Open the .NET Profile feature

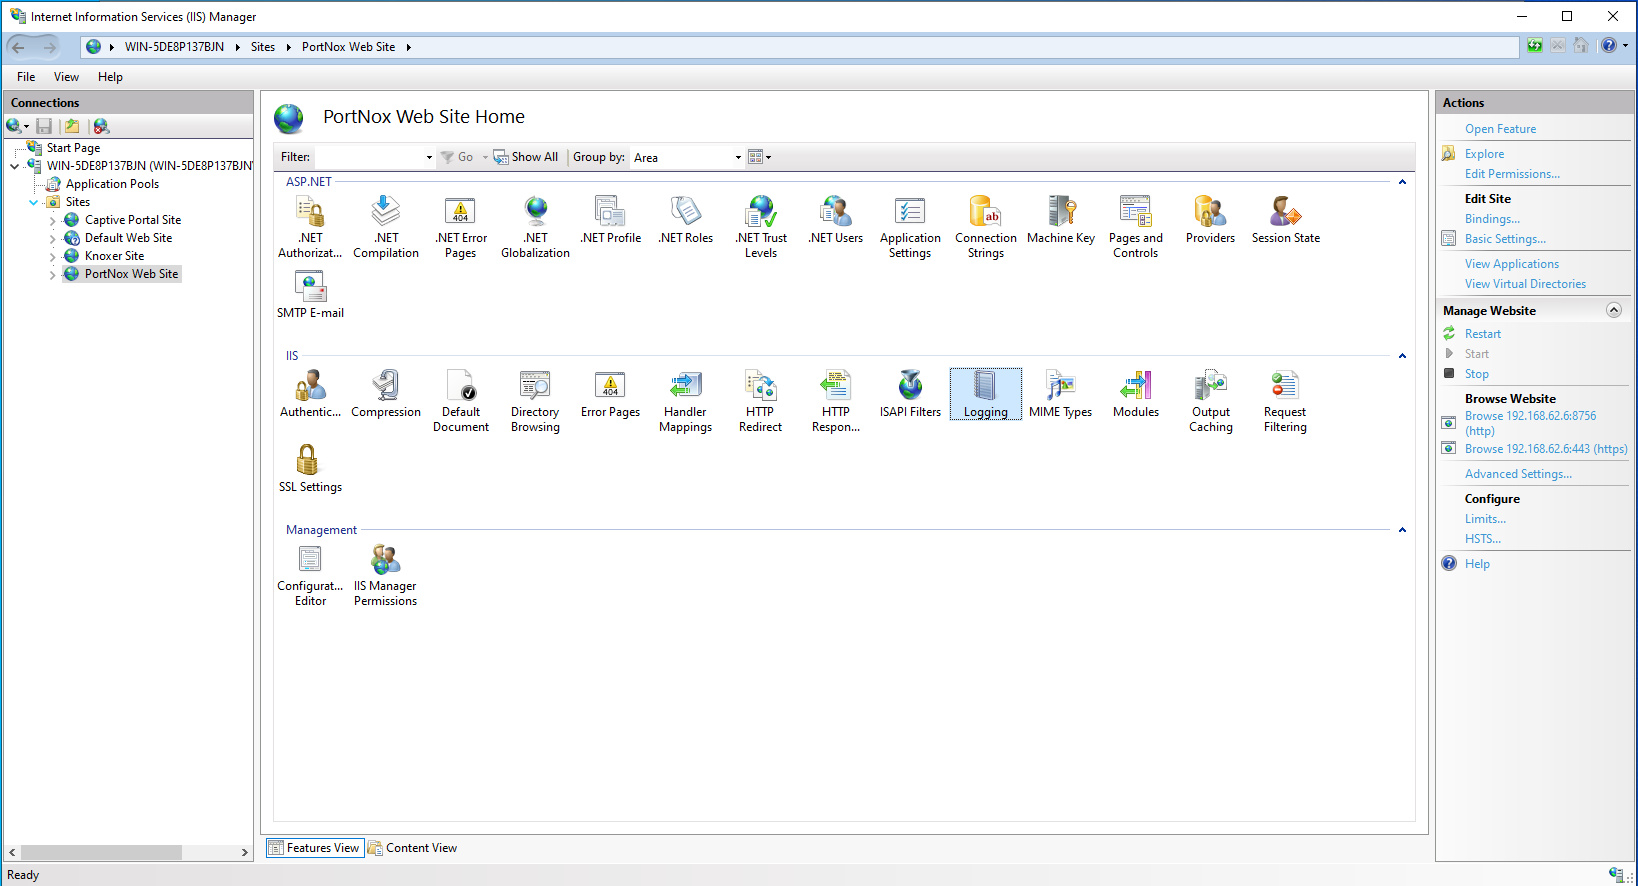(610, 220)
